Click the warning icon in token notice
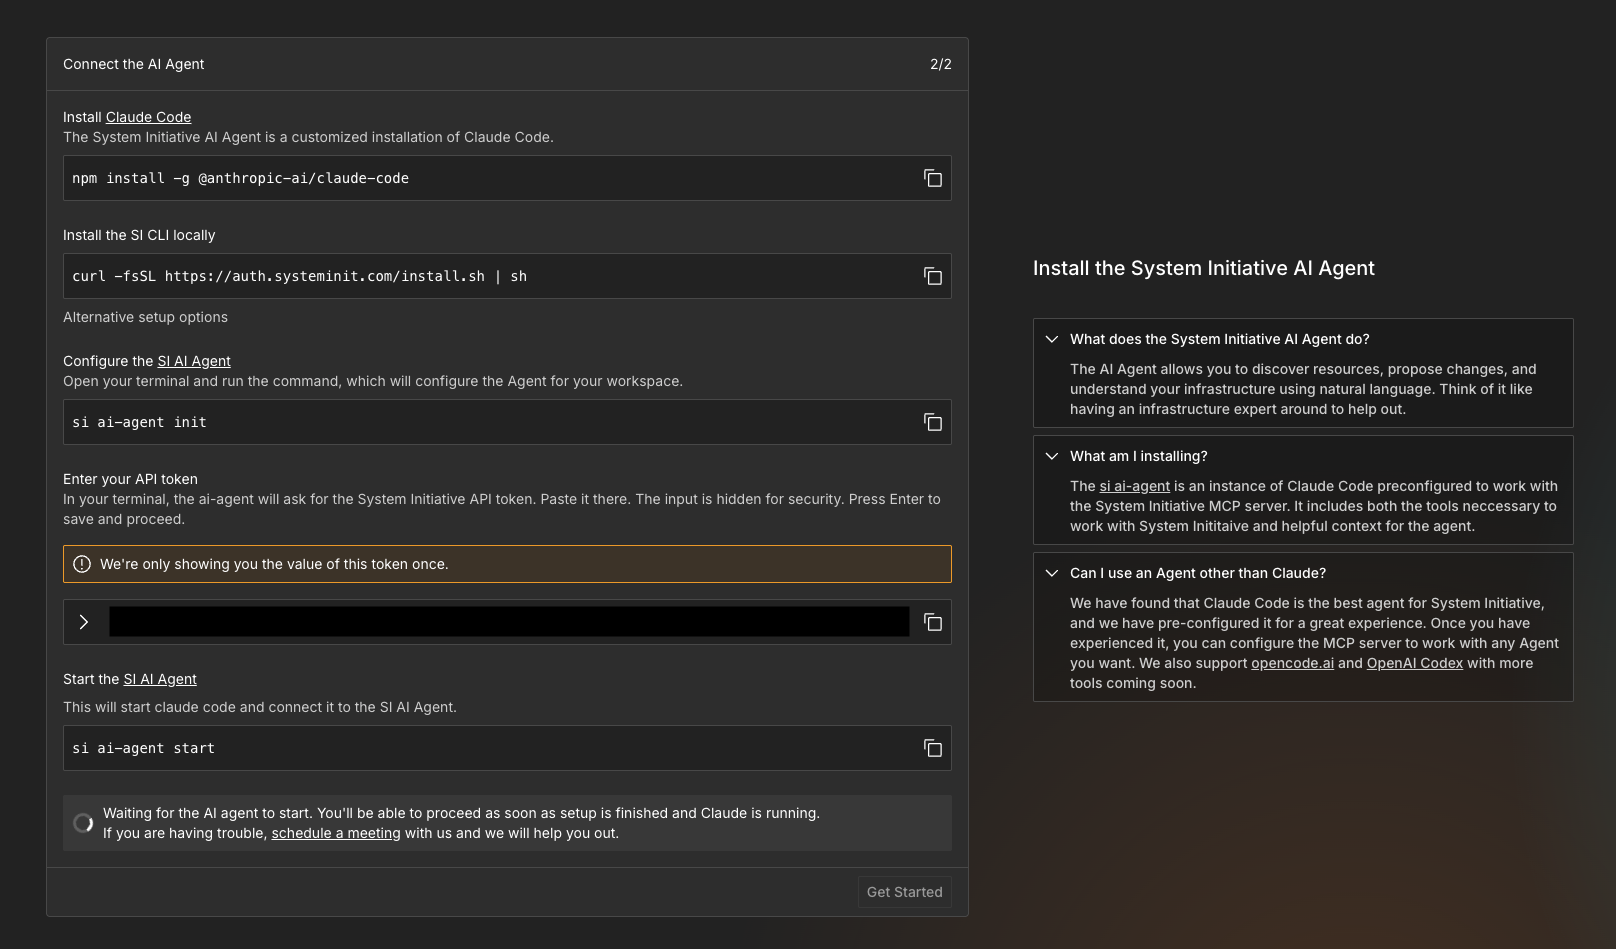 tap(82, 564)
